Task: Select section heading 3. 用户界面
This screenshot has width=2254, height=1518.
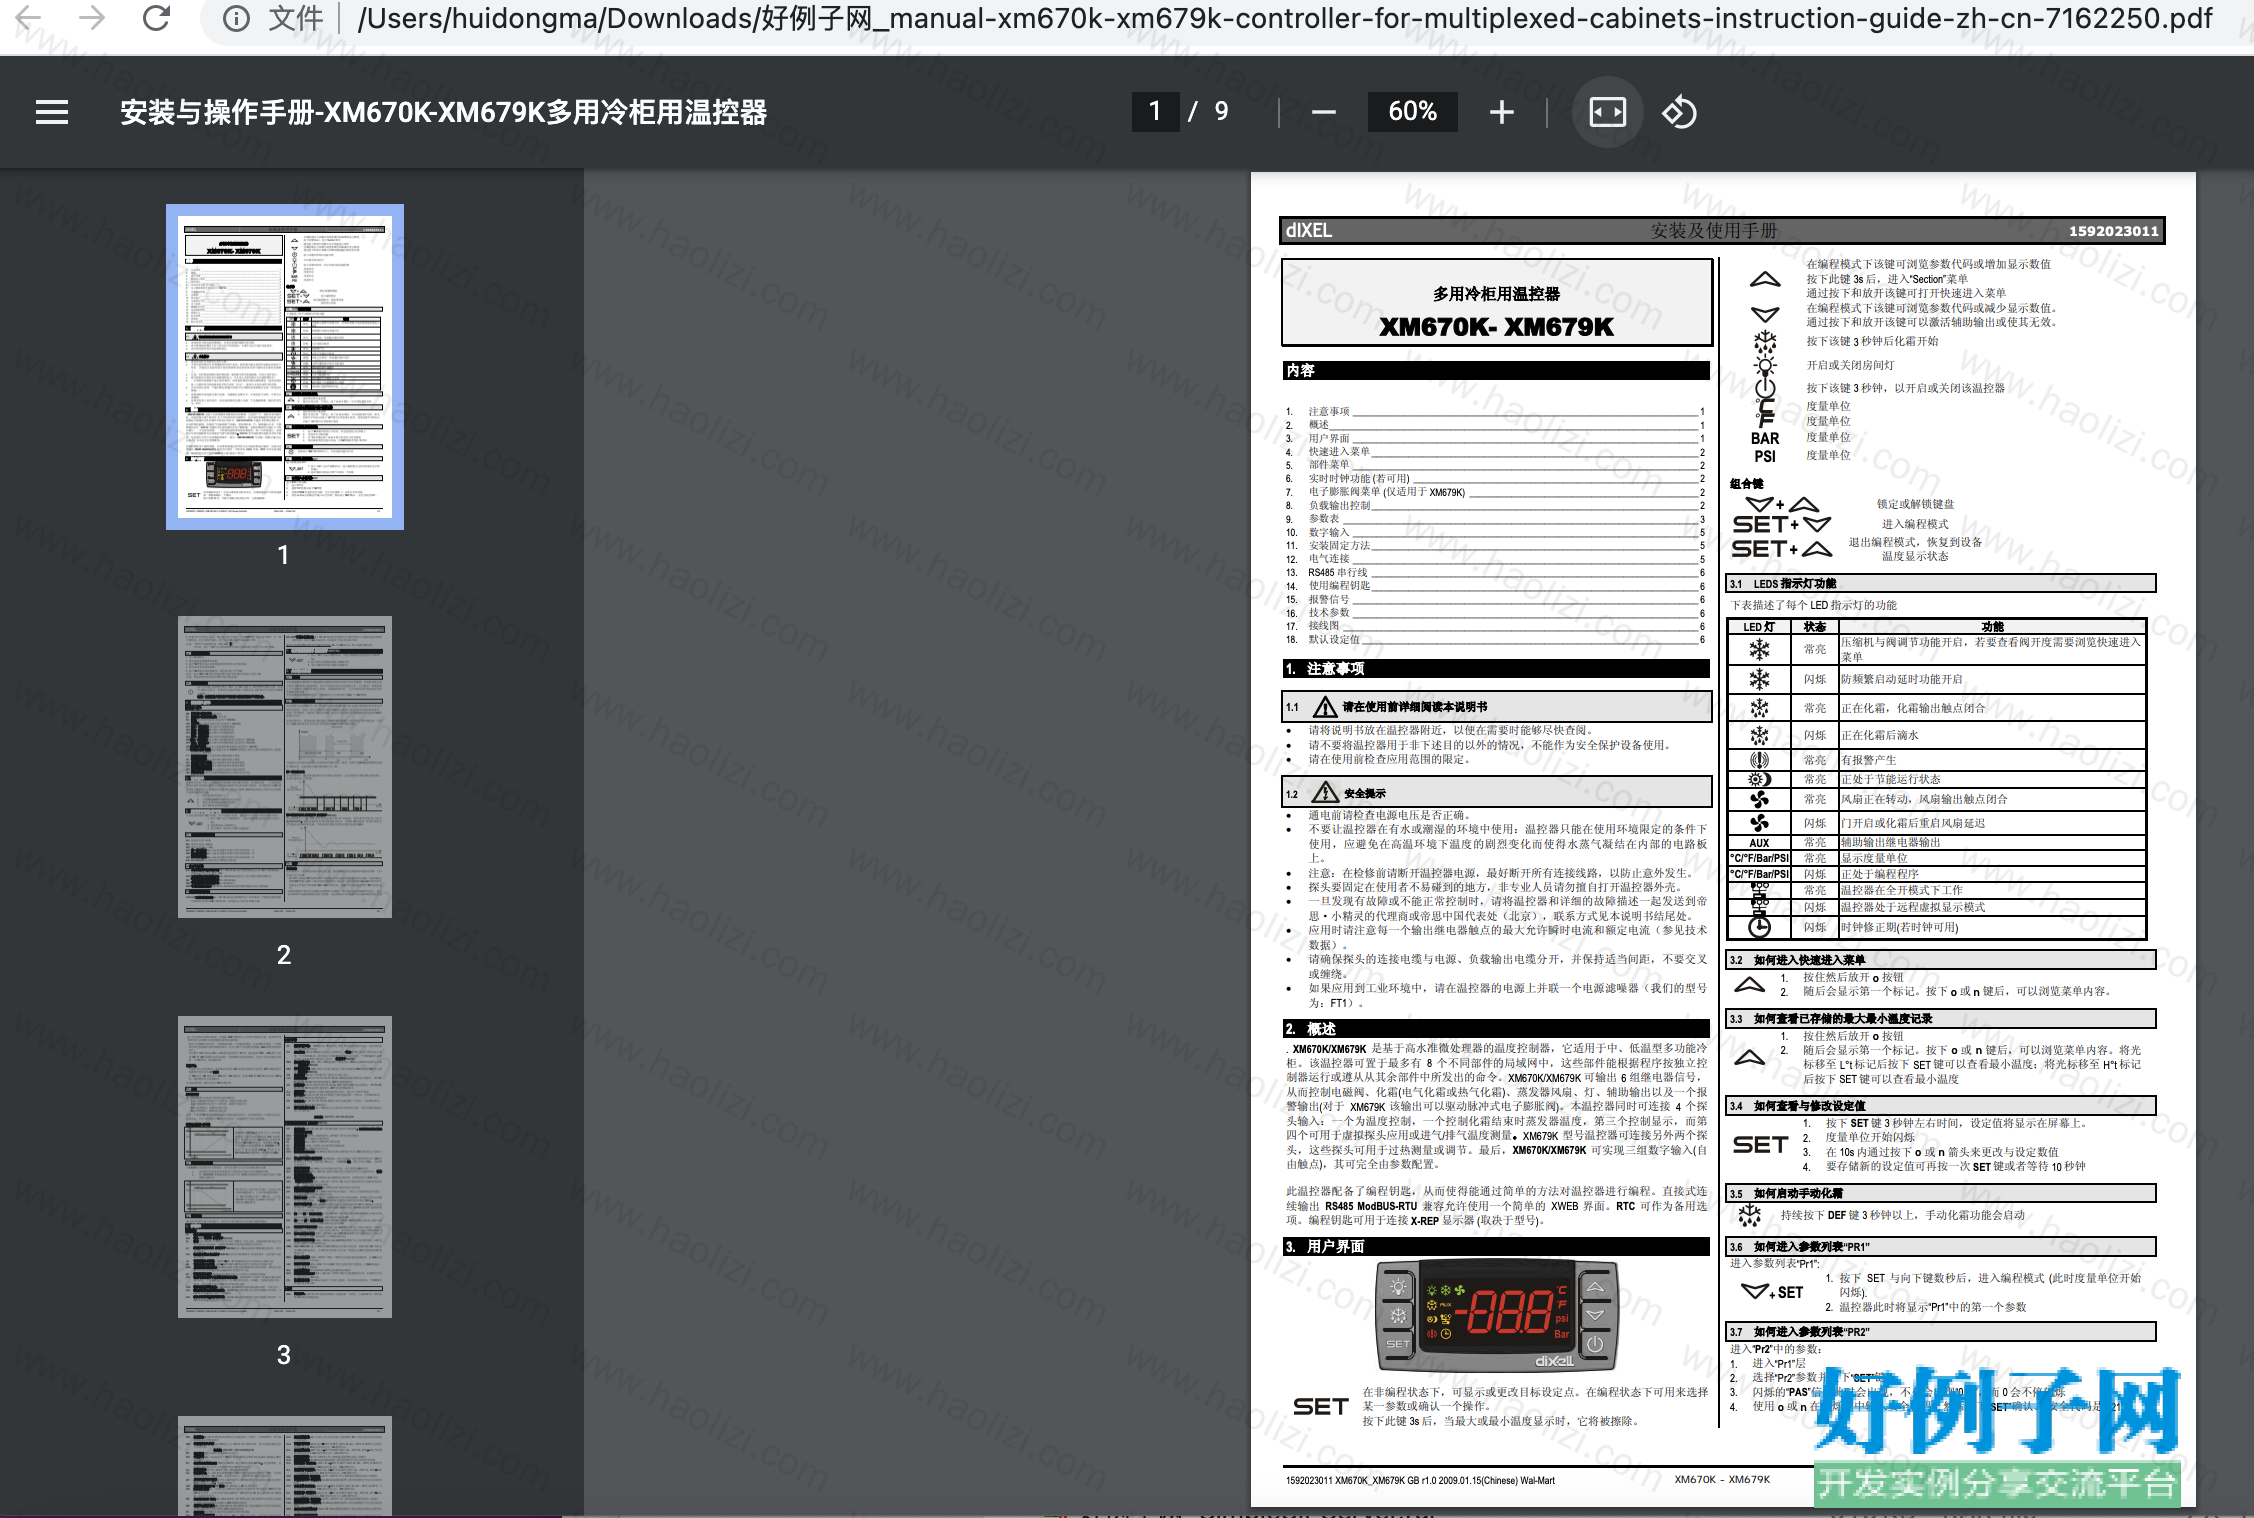Action: (1496, 1246)
